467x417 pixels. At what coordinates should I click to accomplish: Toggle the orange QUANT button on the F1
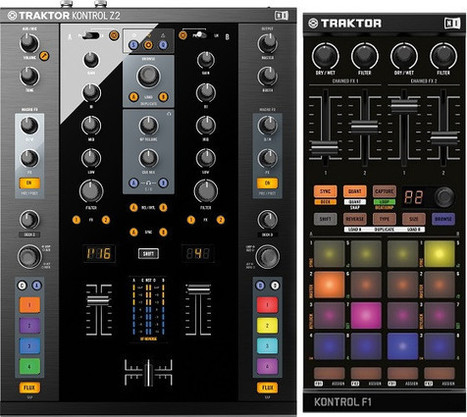tap(355, 191)
